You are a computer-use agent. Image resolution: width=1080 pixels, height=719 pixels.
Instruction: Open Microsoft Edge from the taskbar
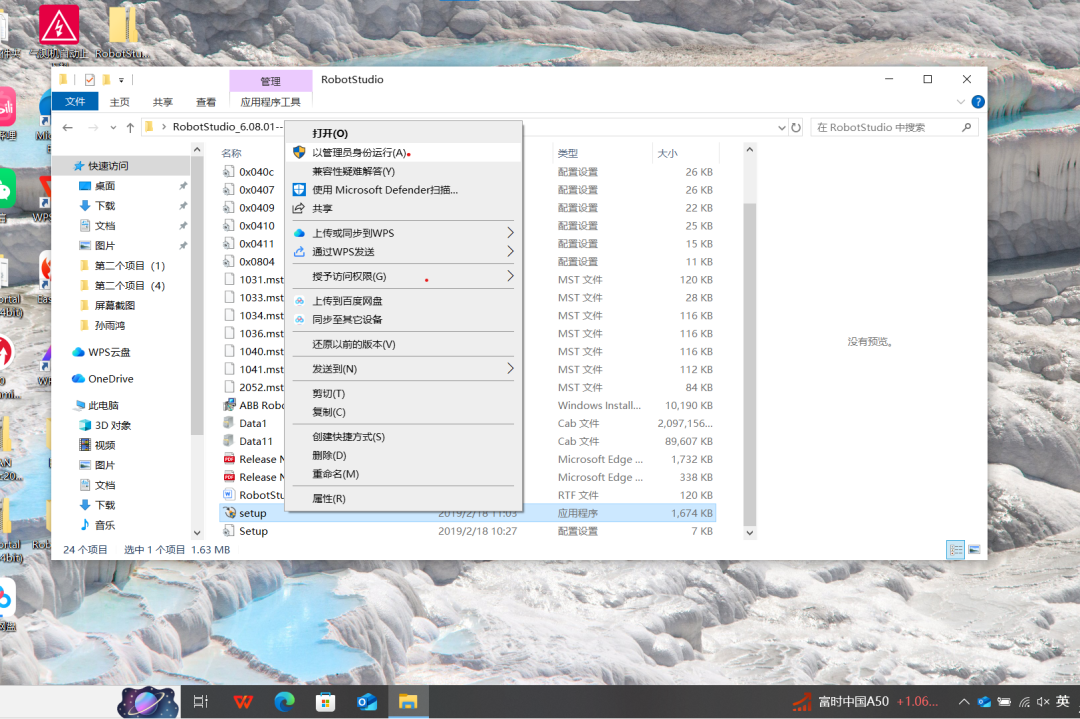[x=285, y=702]
